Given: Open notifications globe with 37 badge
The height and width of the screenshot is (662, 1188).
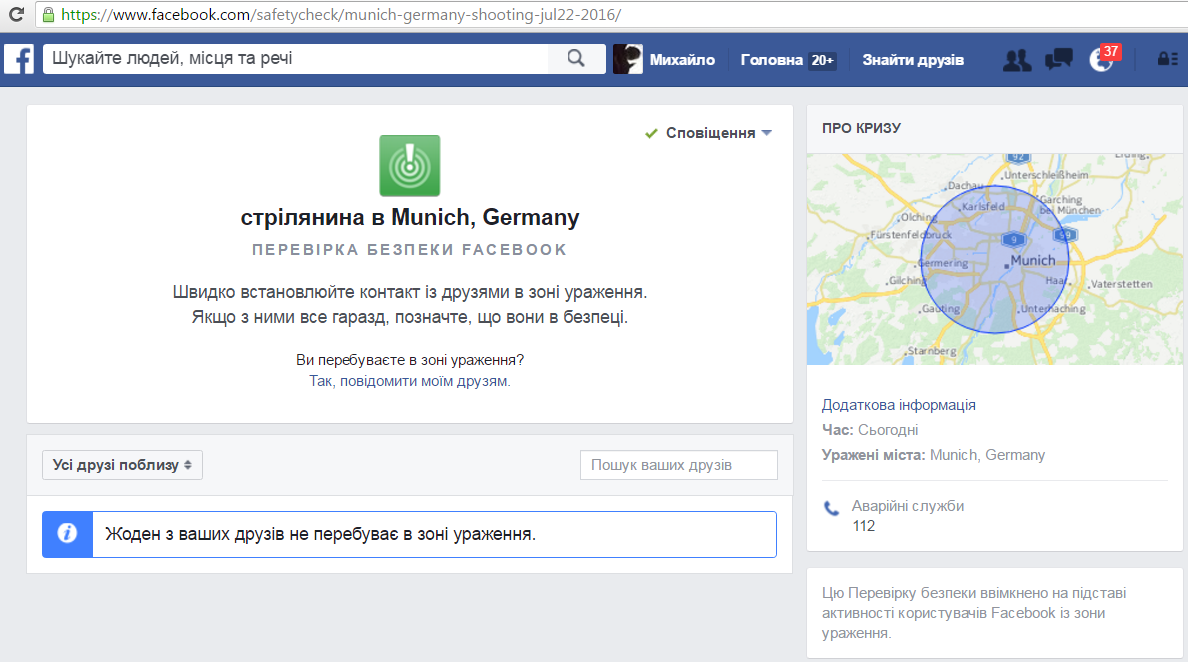Looking at the screenshot, I should tap(1101, 60).
